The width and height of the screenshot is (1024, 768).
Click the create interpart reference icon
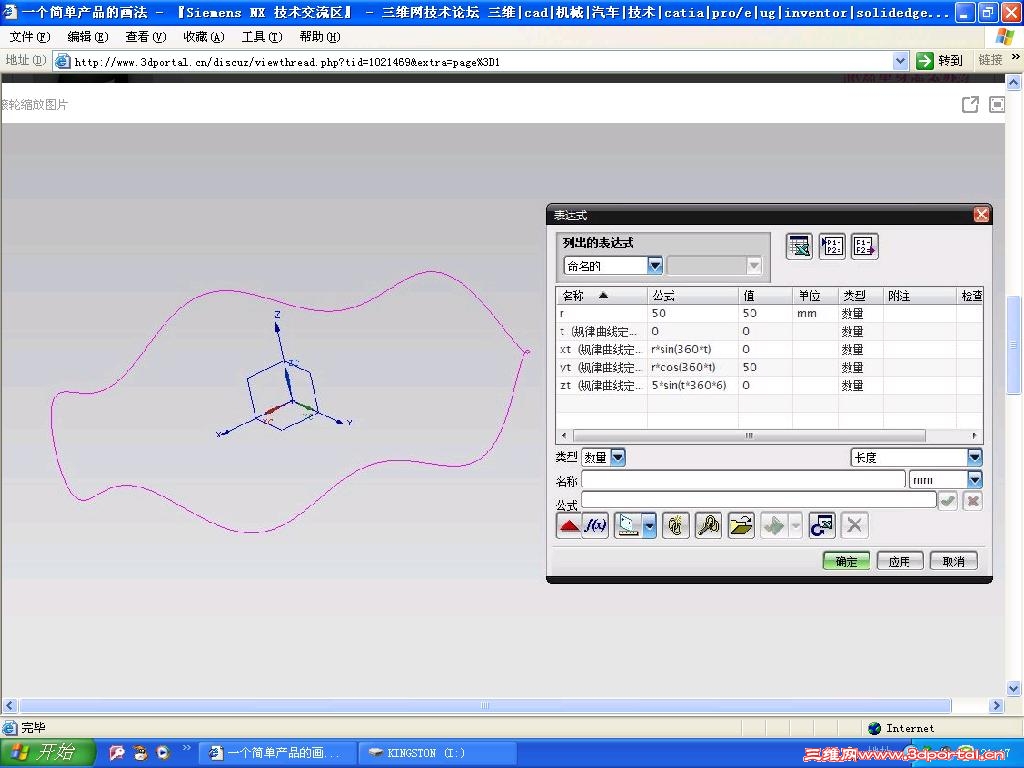click(676, 526)
